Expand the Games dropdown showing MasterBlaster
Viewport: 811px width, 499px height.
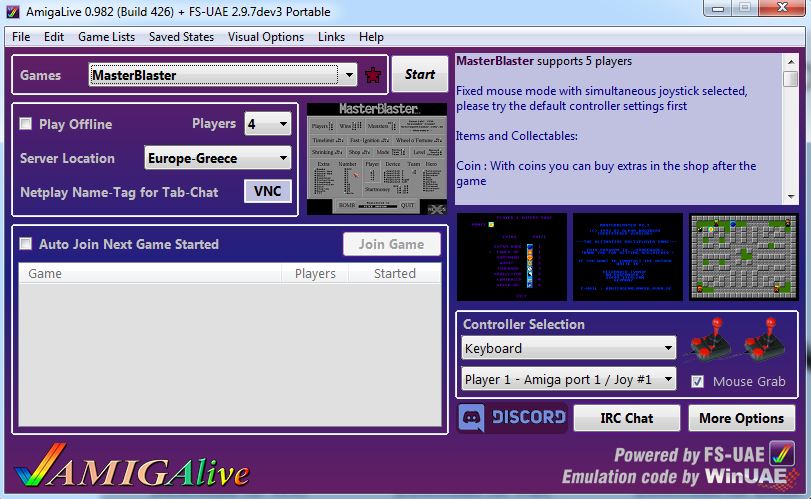click(348, 75)
